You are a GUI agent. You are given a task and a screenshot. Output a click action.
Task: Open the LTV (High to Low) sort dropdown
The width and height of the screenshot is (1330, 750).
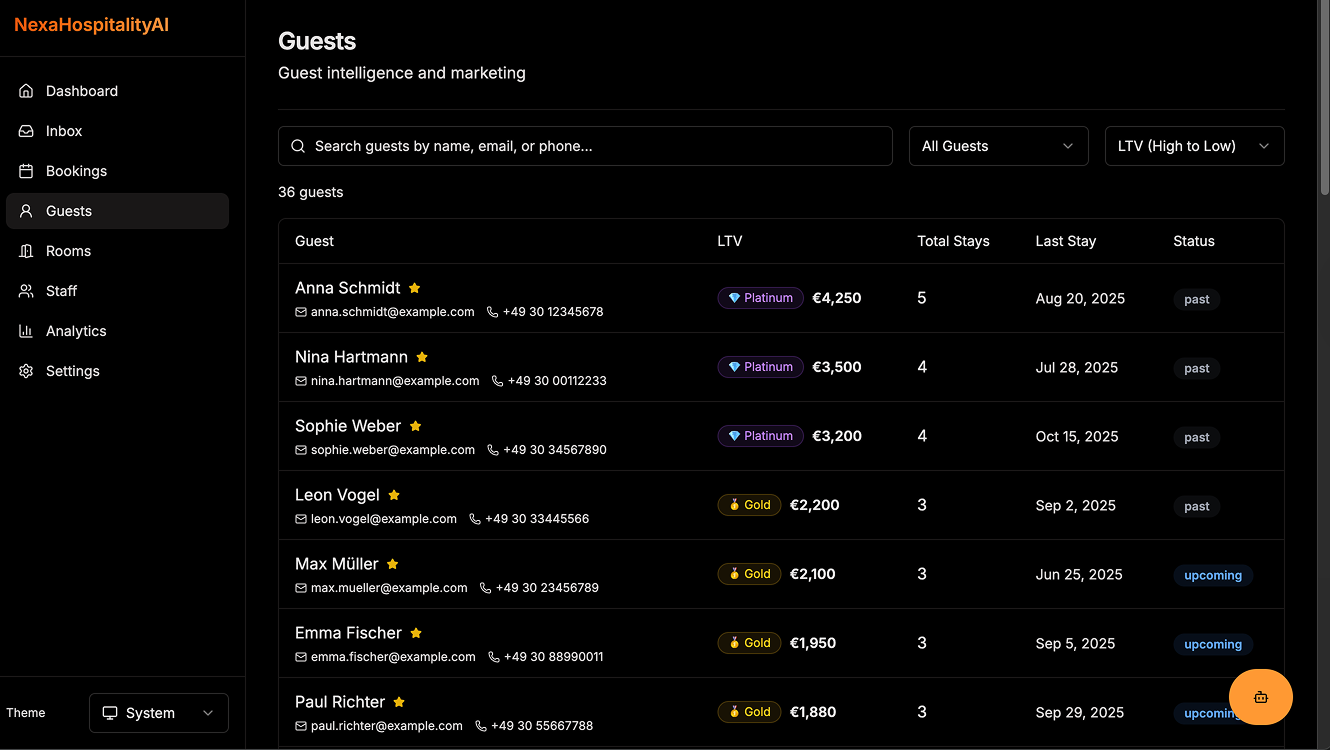tap(1194, 146)
